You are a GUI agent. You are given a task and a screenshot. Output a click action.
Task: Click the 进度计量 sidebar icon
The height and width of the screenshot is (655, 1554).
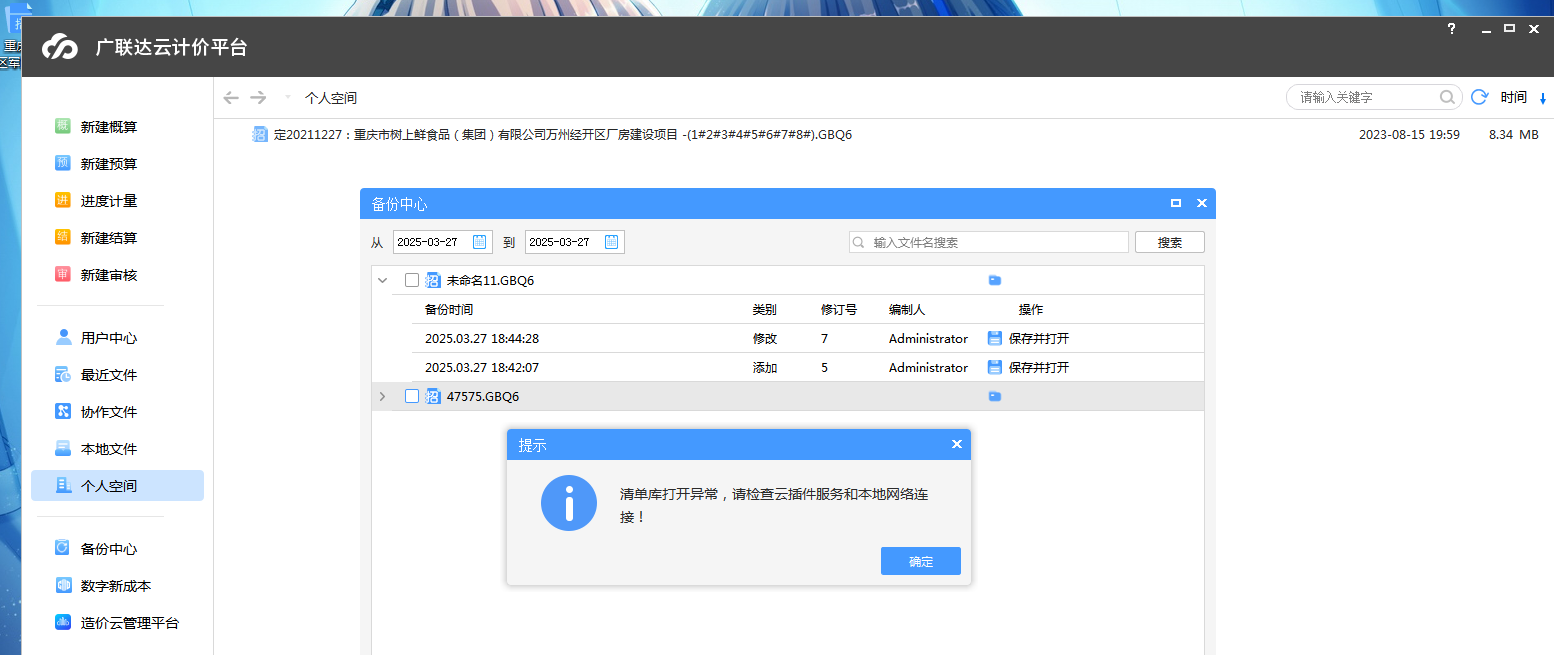tap(63, 200)
